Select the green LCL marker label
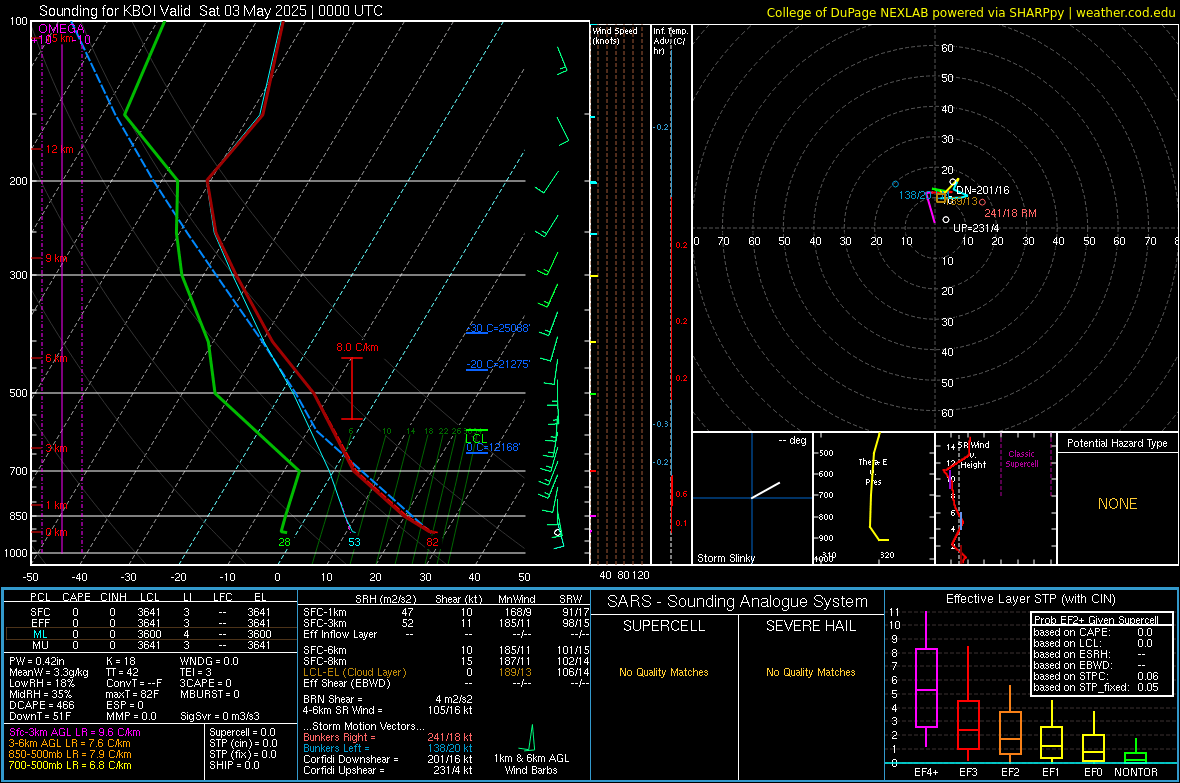The width and height of the screenshot is (1180, 783). coord(476,438)
